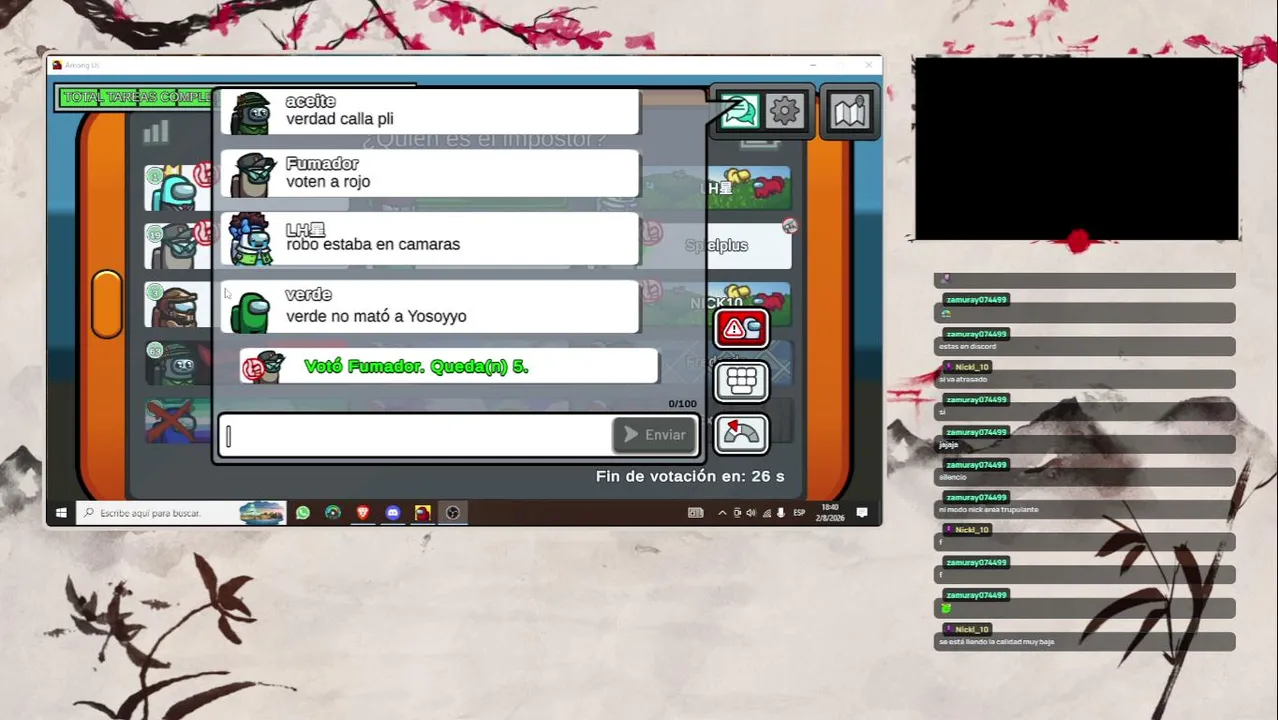This screenshot has height=720, width=1278.
Task: Click the "Votó Fumador. Queda(n) 5." notice
Action: [449, 366]
